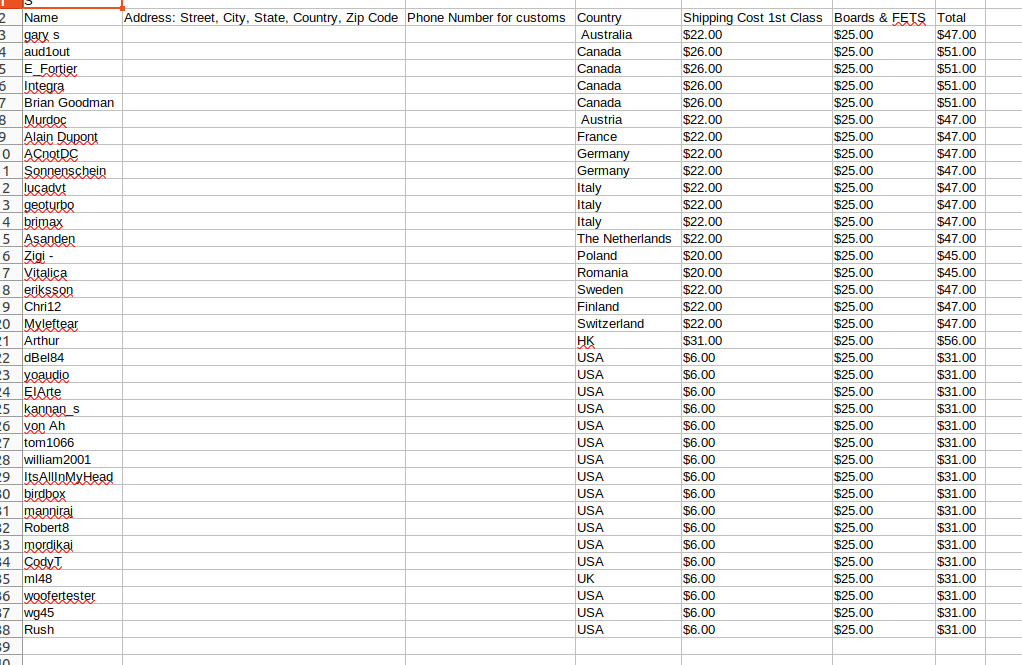Viewport: 1022px width, 665px height.
Task: Select the Finland country cell
Action: point(628,306)
